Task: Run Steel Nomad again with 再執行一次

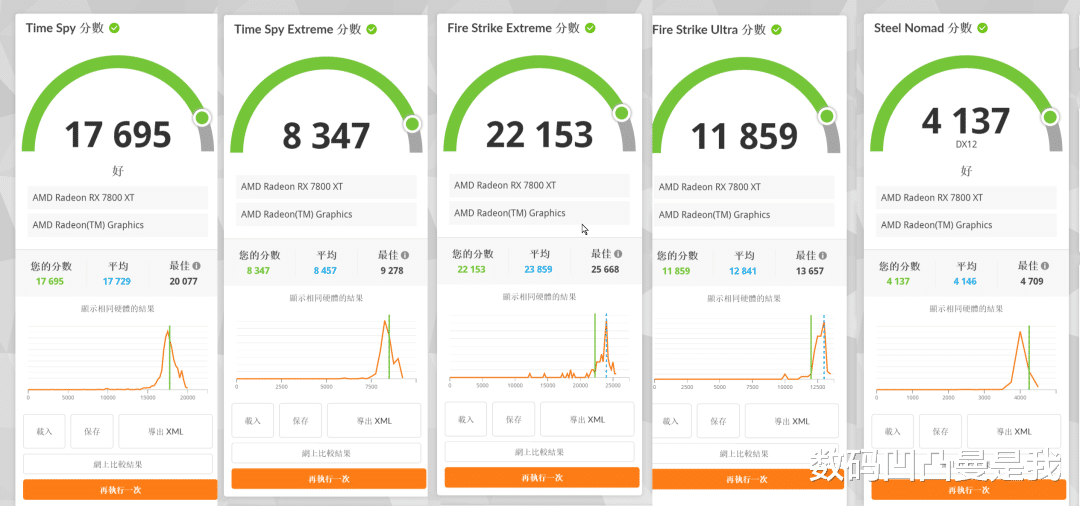Action: click(x=968, y=489)
